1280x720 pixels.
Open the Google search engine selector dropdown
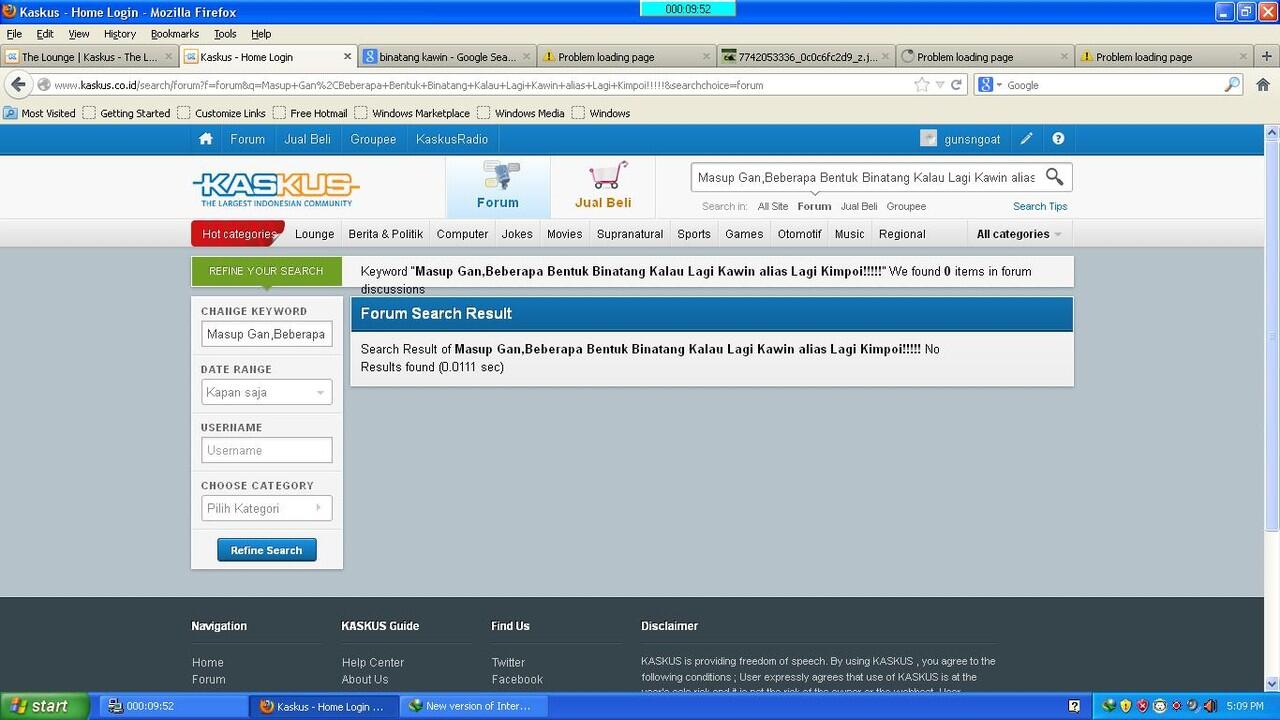[x=990, y=85]
